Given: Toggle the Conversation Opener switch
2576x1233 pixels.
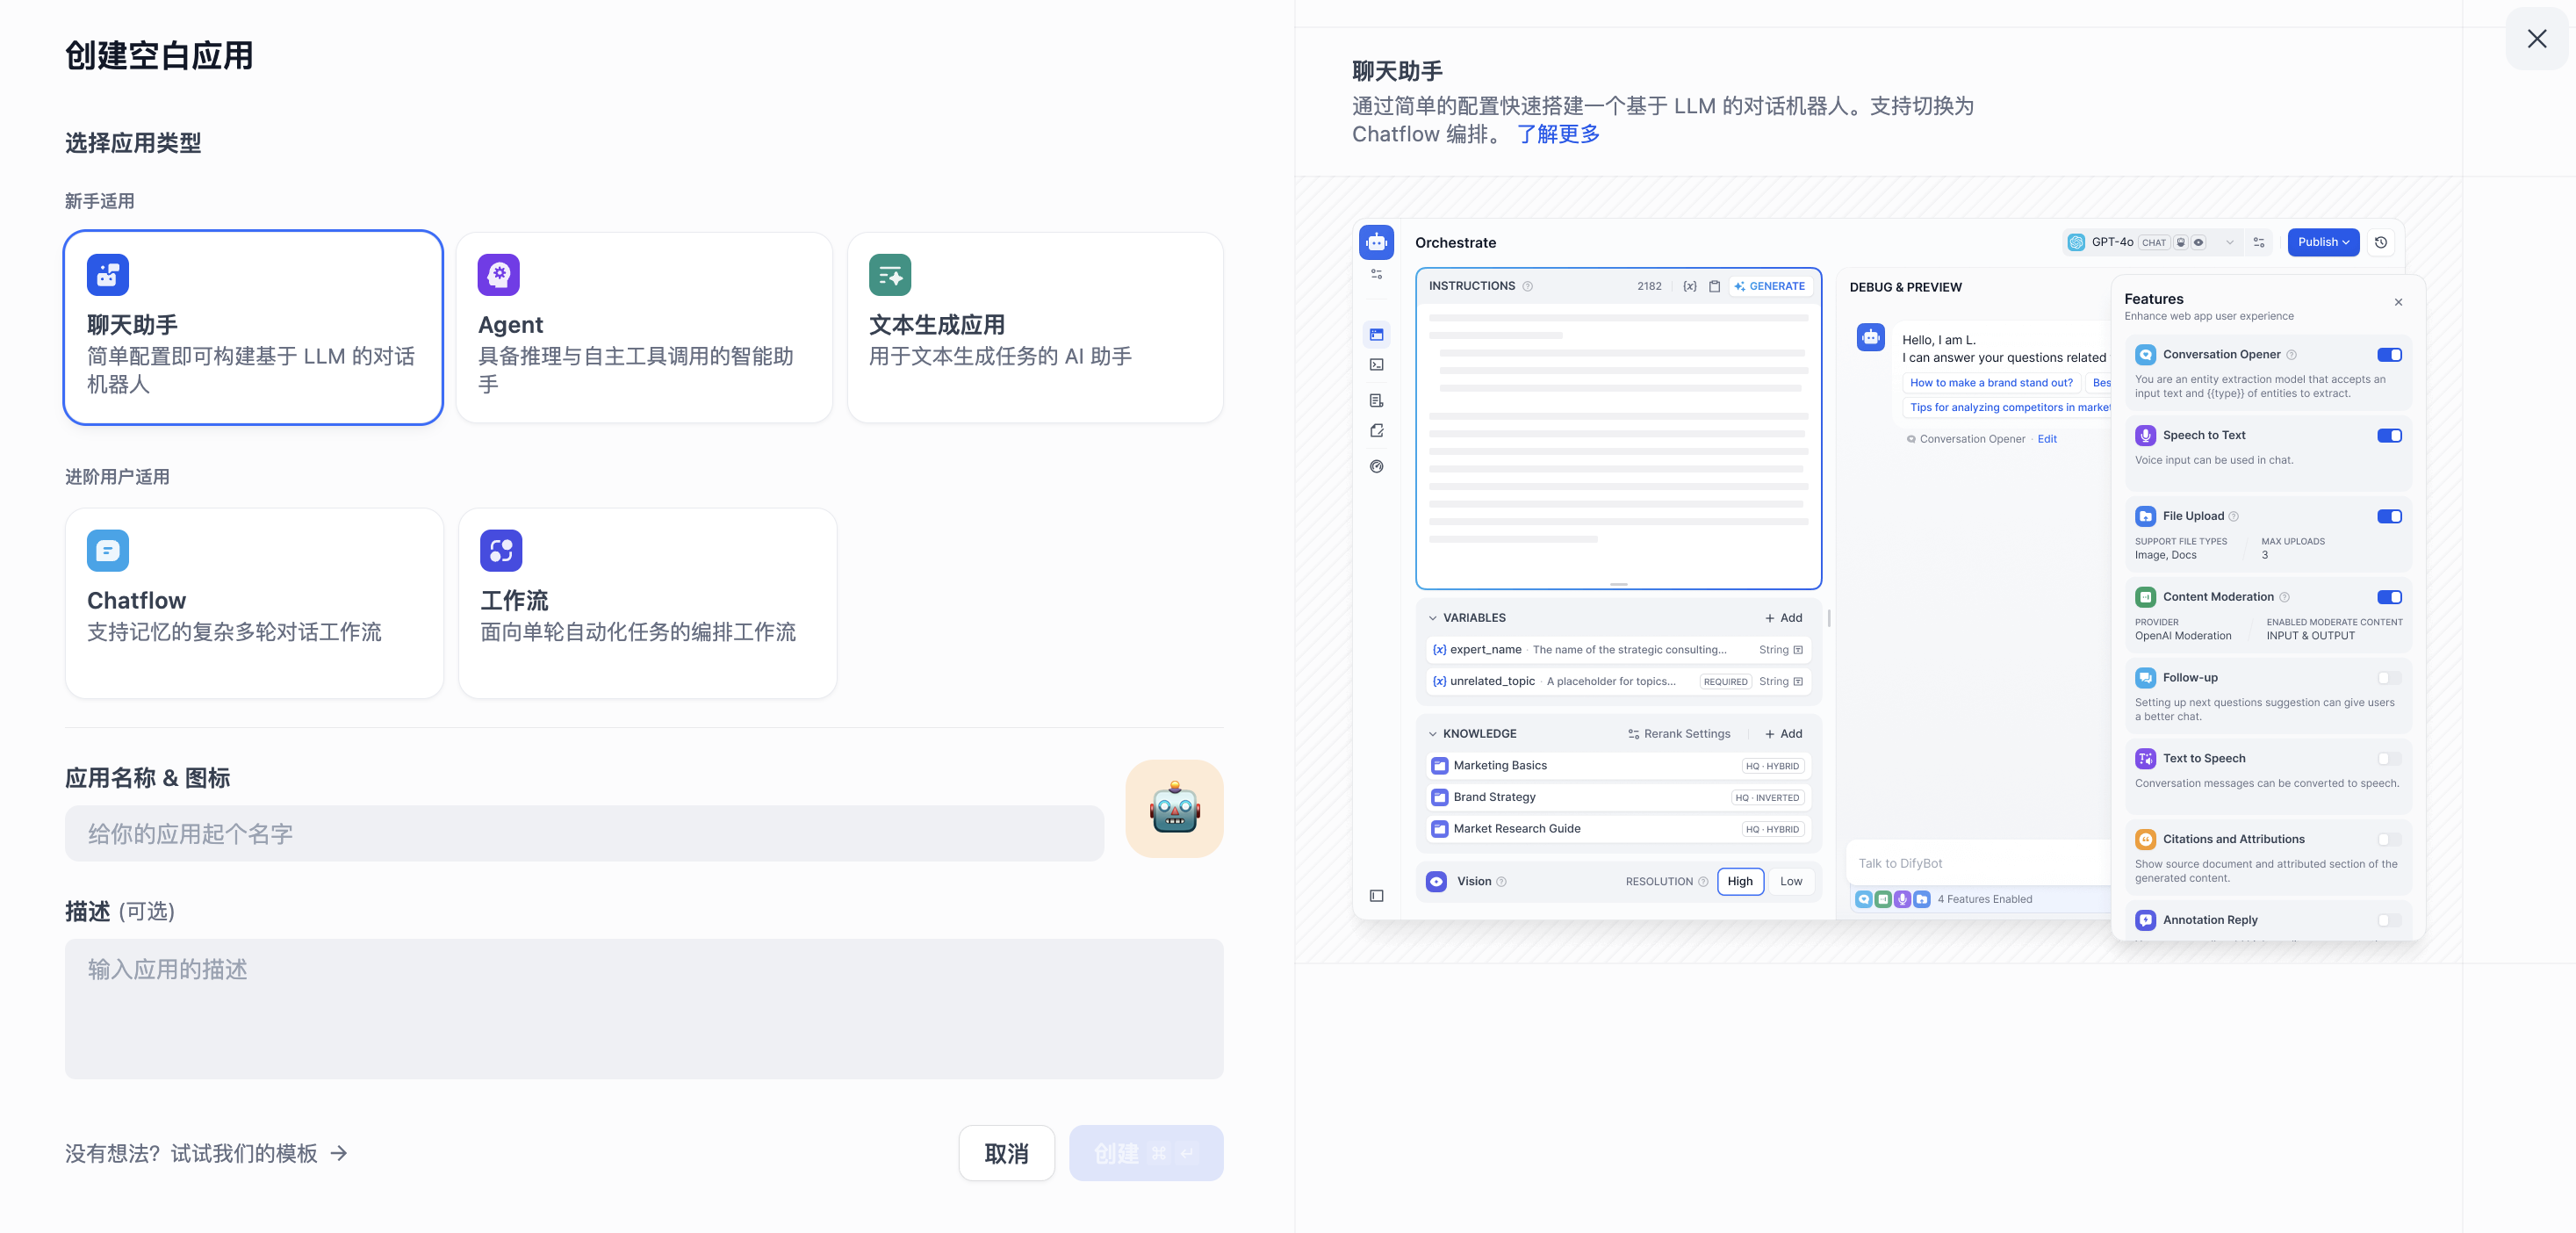Looking at the screenshot, I should point(2388,354).
